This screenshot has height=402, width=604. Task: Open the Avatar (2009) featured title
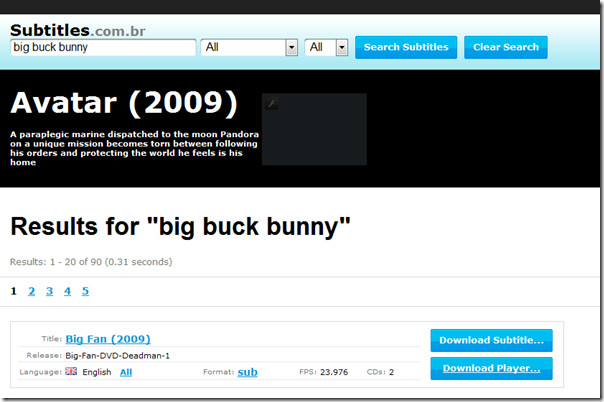pyautogui.click(x=124, y=102)
